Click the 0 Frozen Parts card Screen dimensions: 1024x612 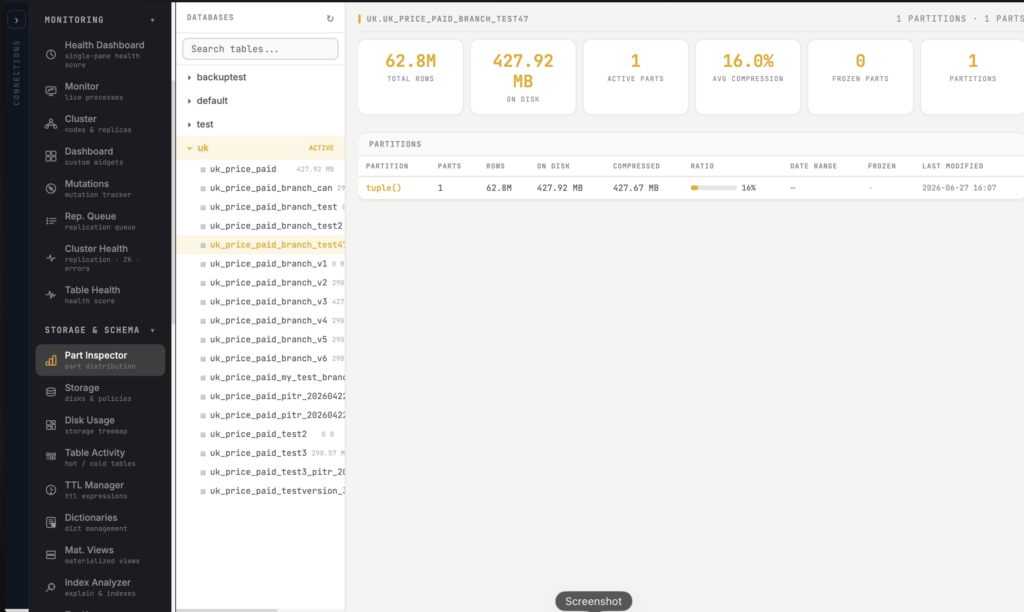[x=860, y=77]
